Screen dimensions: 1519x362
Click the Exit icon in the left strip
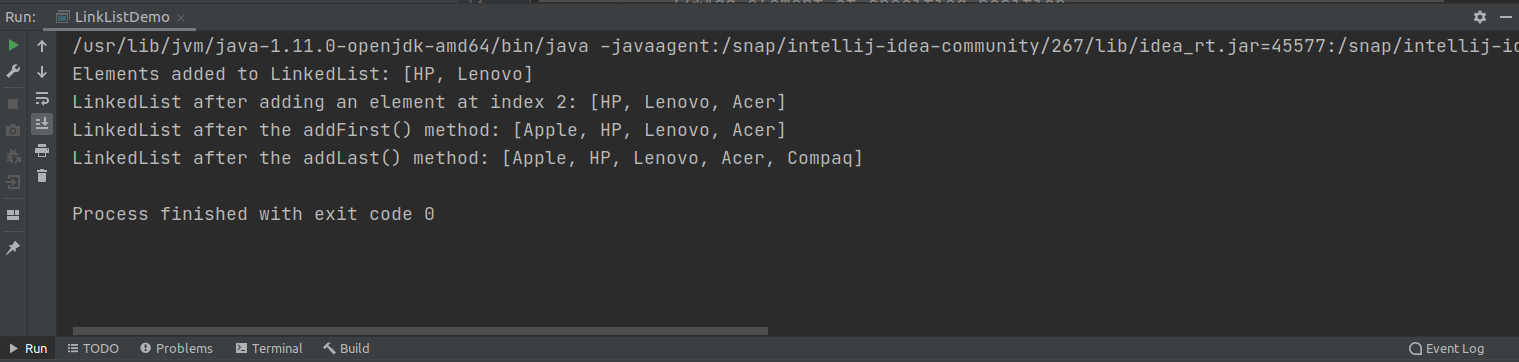pos(13,182)
